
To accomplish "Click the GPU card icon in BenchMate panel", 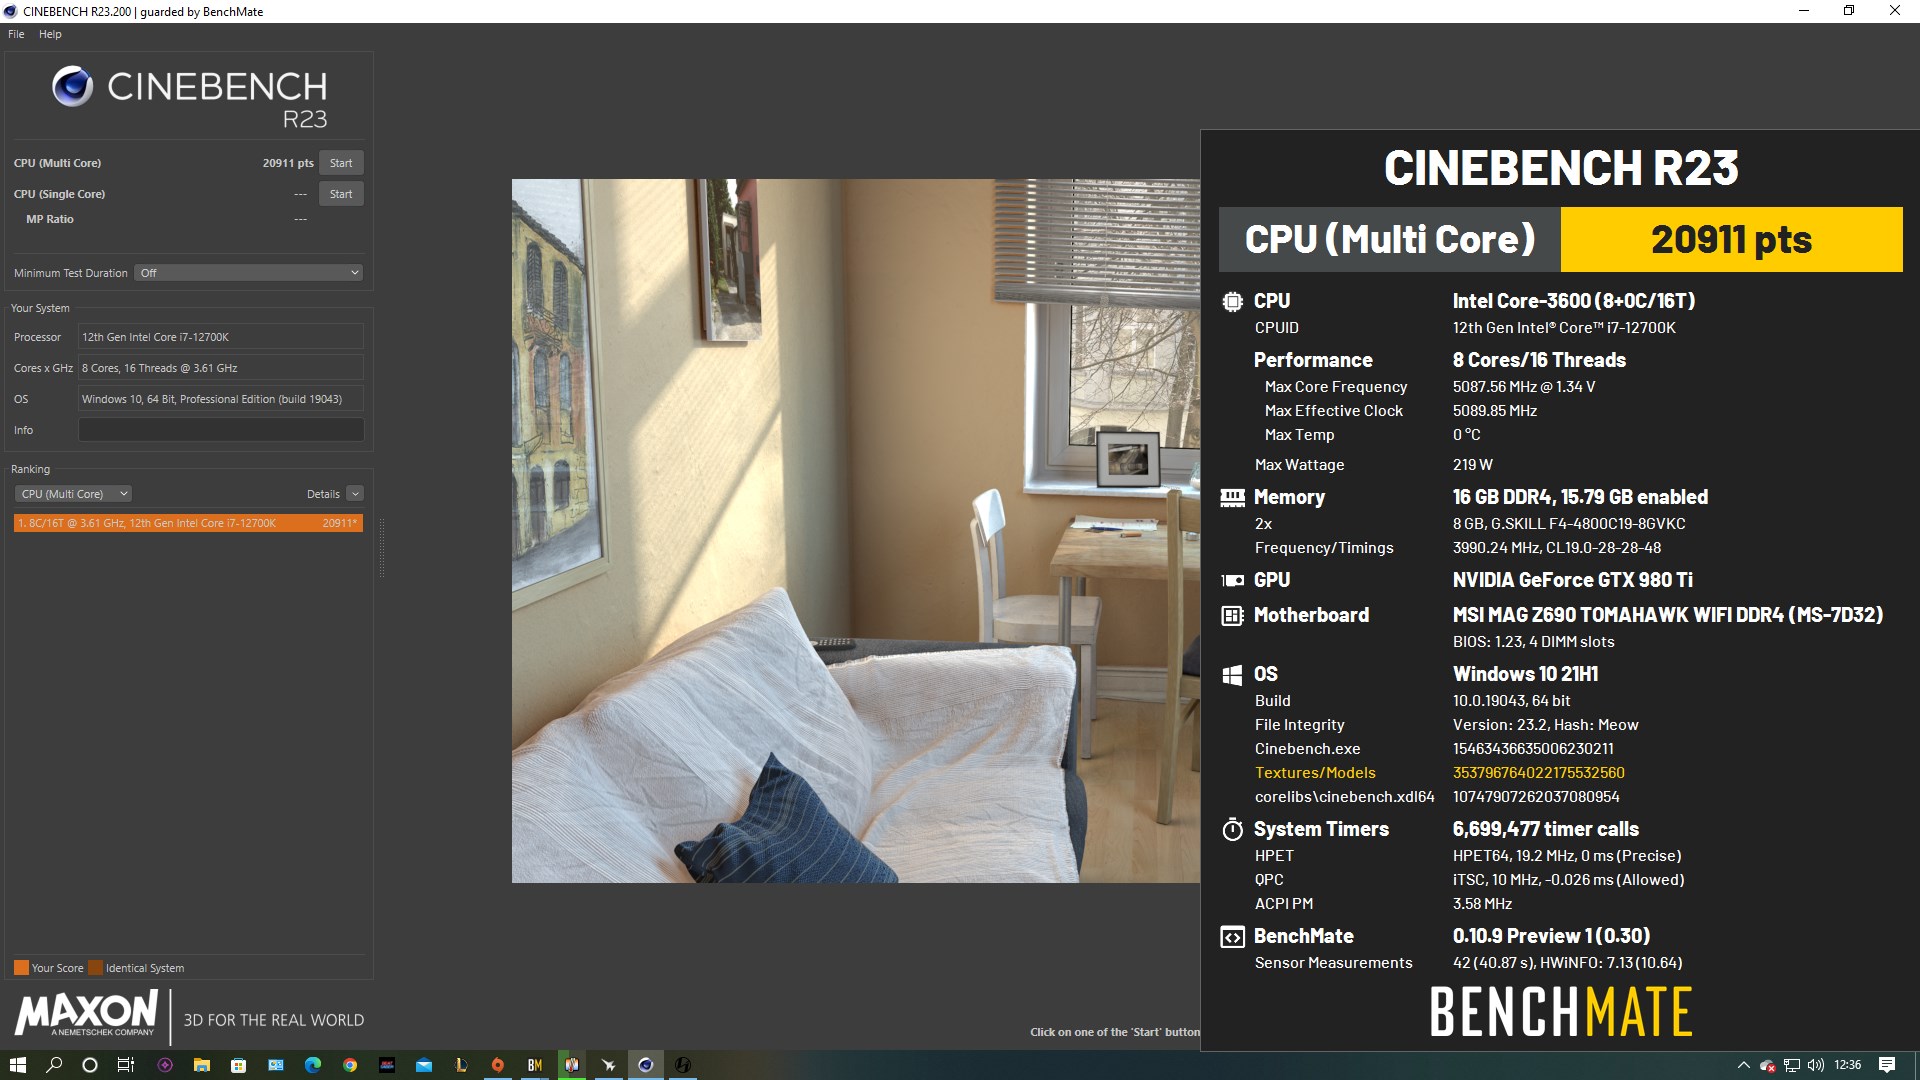I will [x=1233, y=580].
